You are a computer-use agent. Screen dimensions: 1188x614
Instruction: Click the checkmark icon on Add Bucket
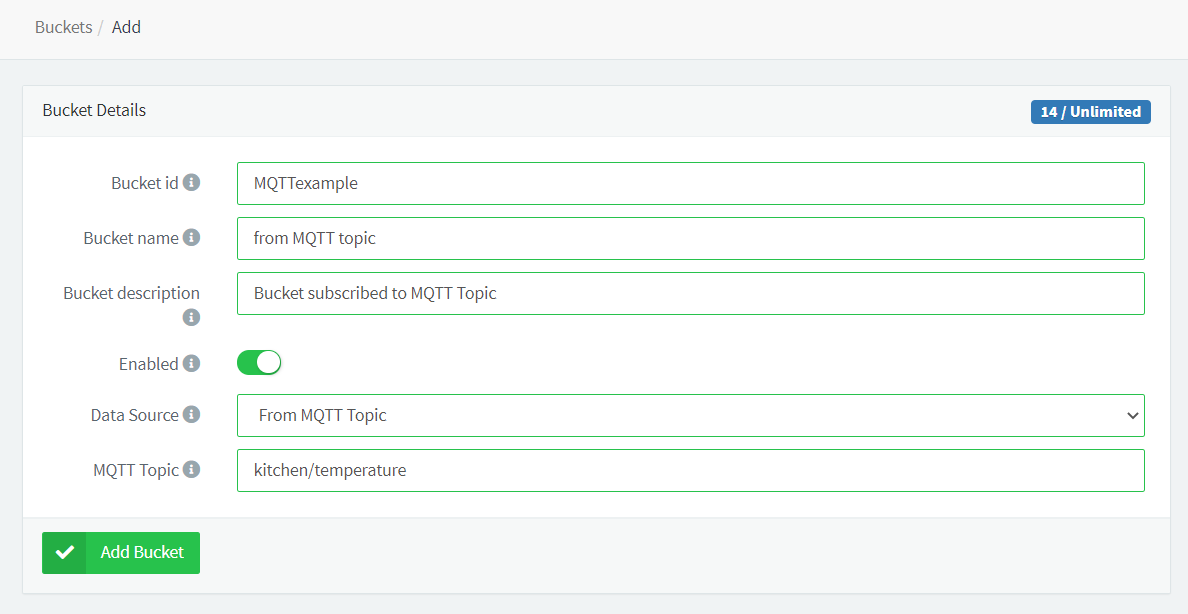tap(65, 553)
